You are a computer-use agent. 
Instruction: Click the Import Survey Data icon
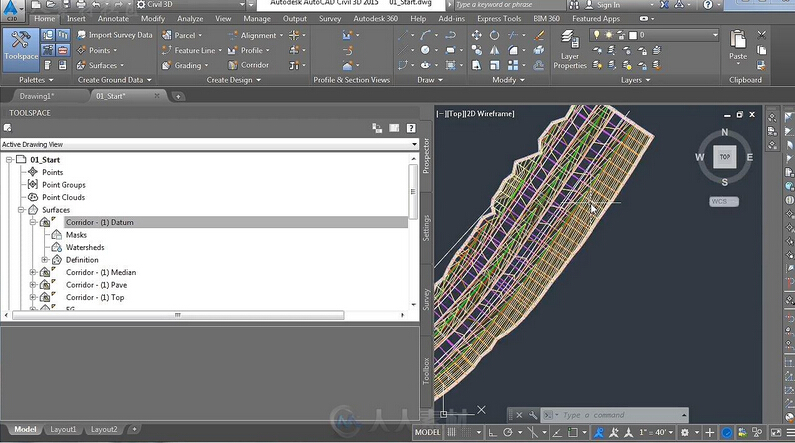coord(81,35)
